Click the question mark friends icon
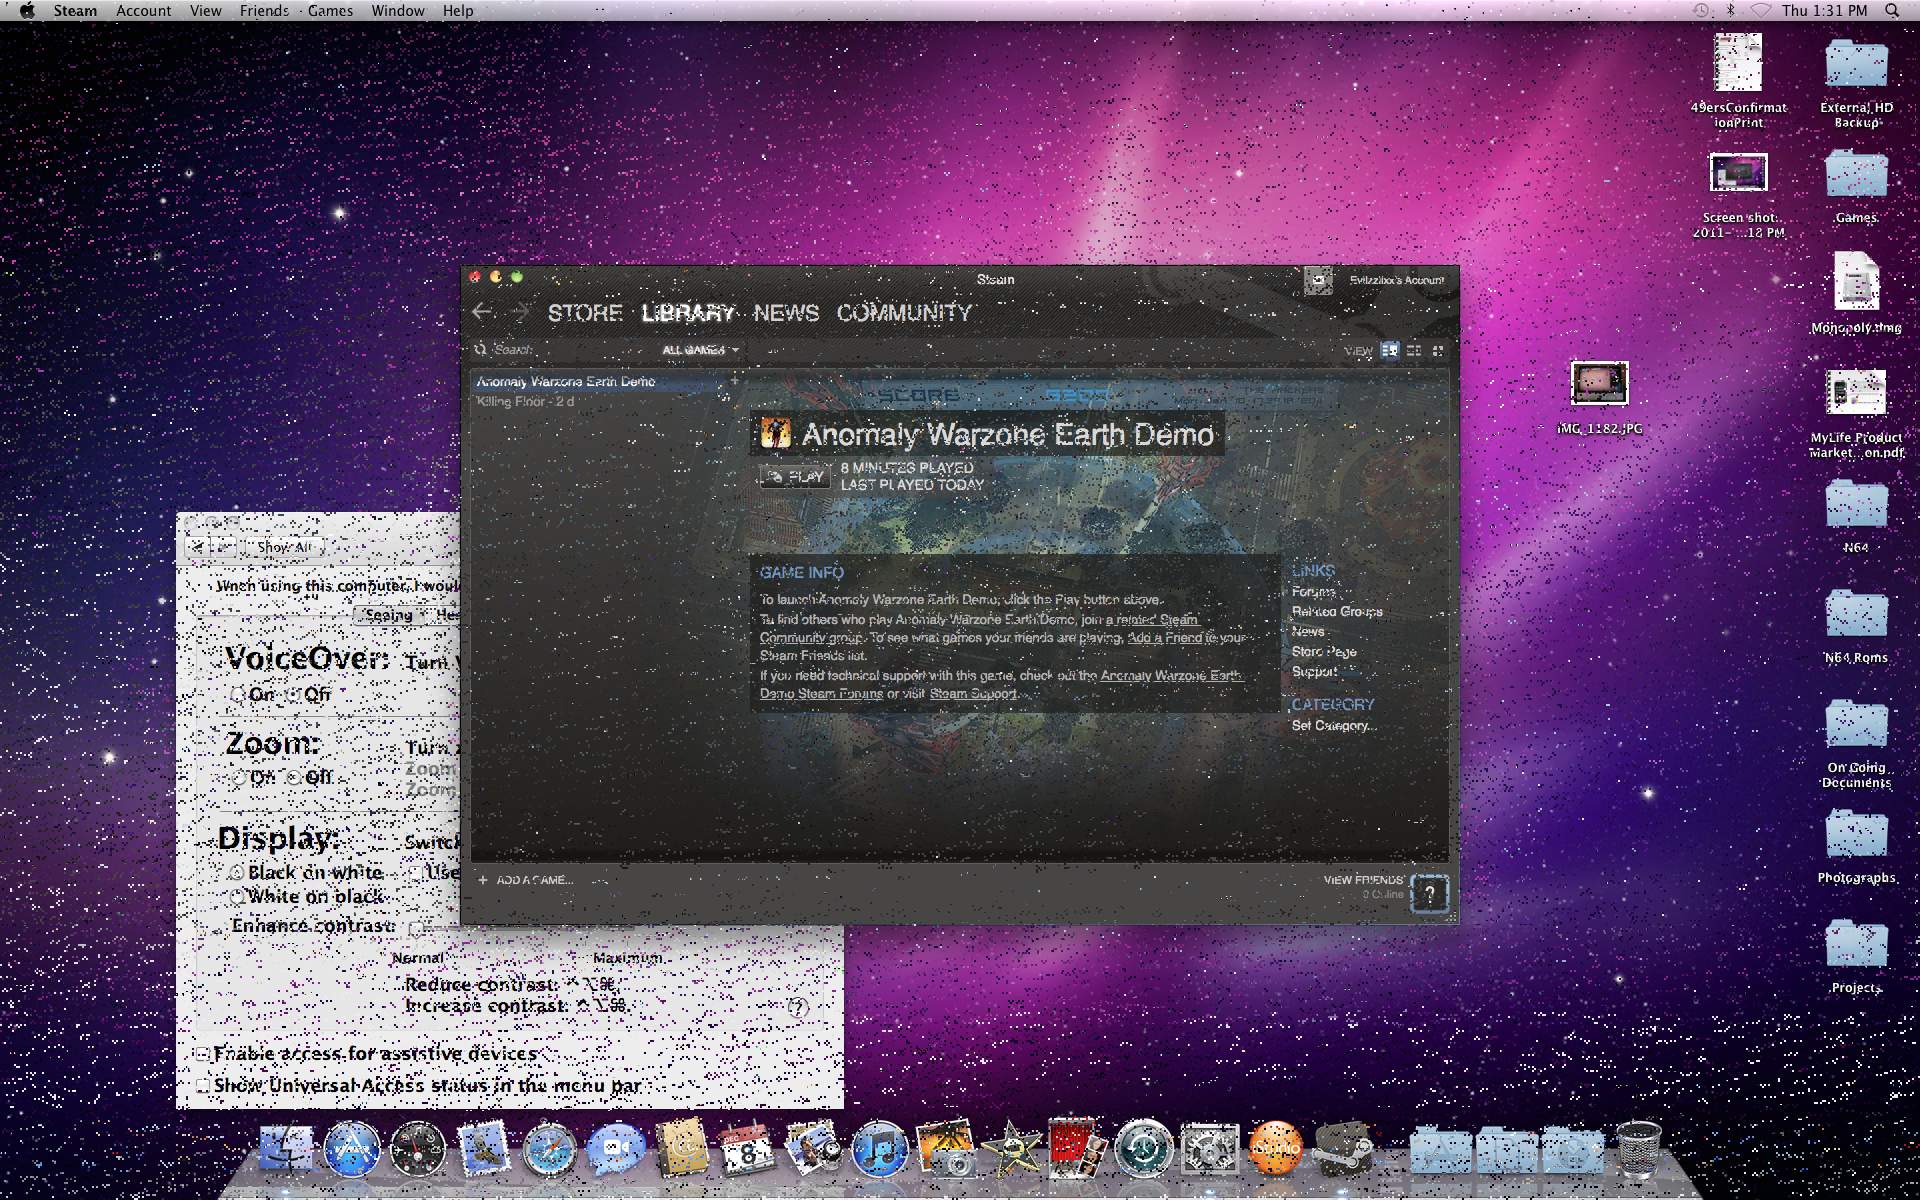Viewport: 1920px width, 1200px height. pyautogui.click(x=1429, y=893)
